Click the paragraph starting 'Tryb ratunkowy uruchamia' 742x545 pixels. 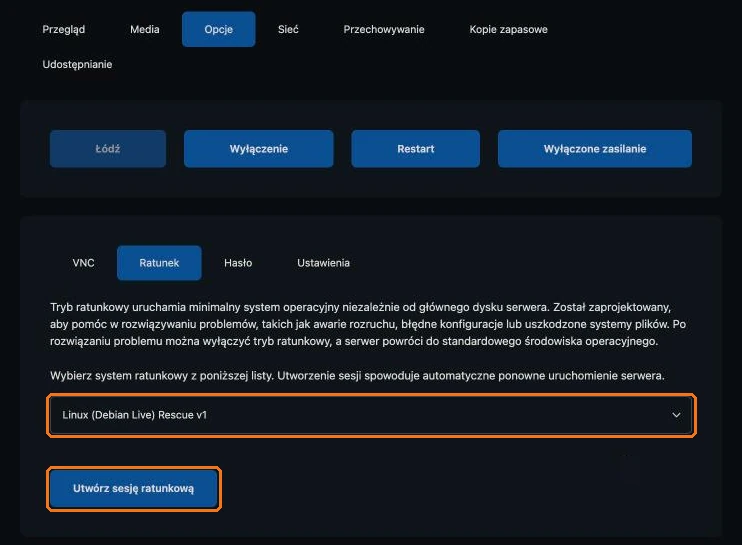pyautogui.click(x=368, y=324)
